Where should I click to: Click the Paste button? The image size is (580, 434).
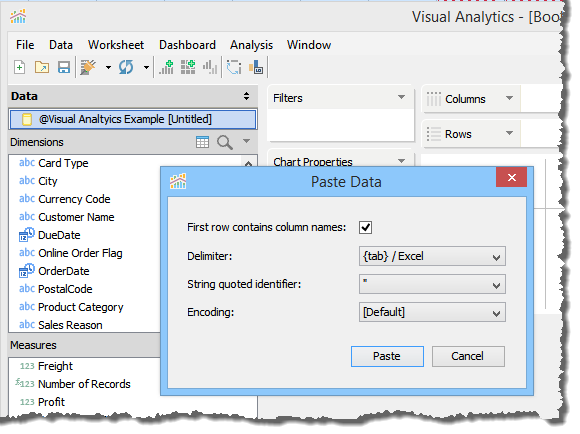[x=387, y=356]
